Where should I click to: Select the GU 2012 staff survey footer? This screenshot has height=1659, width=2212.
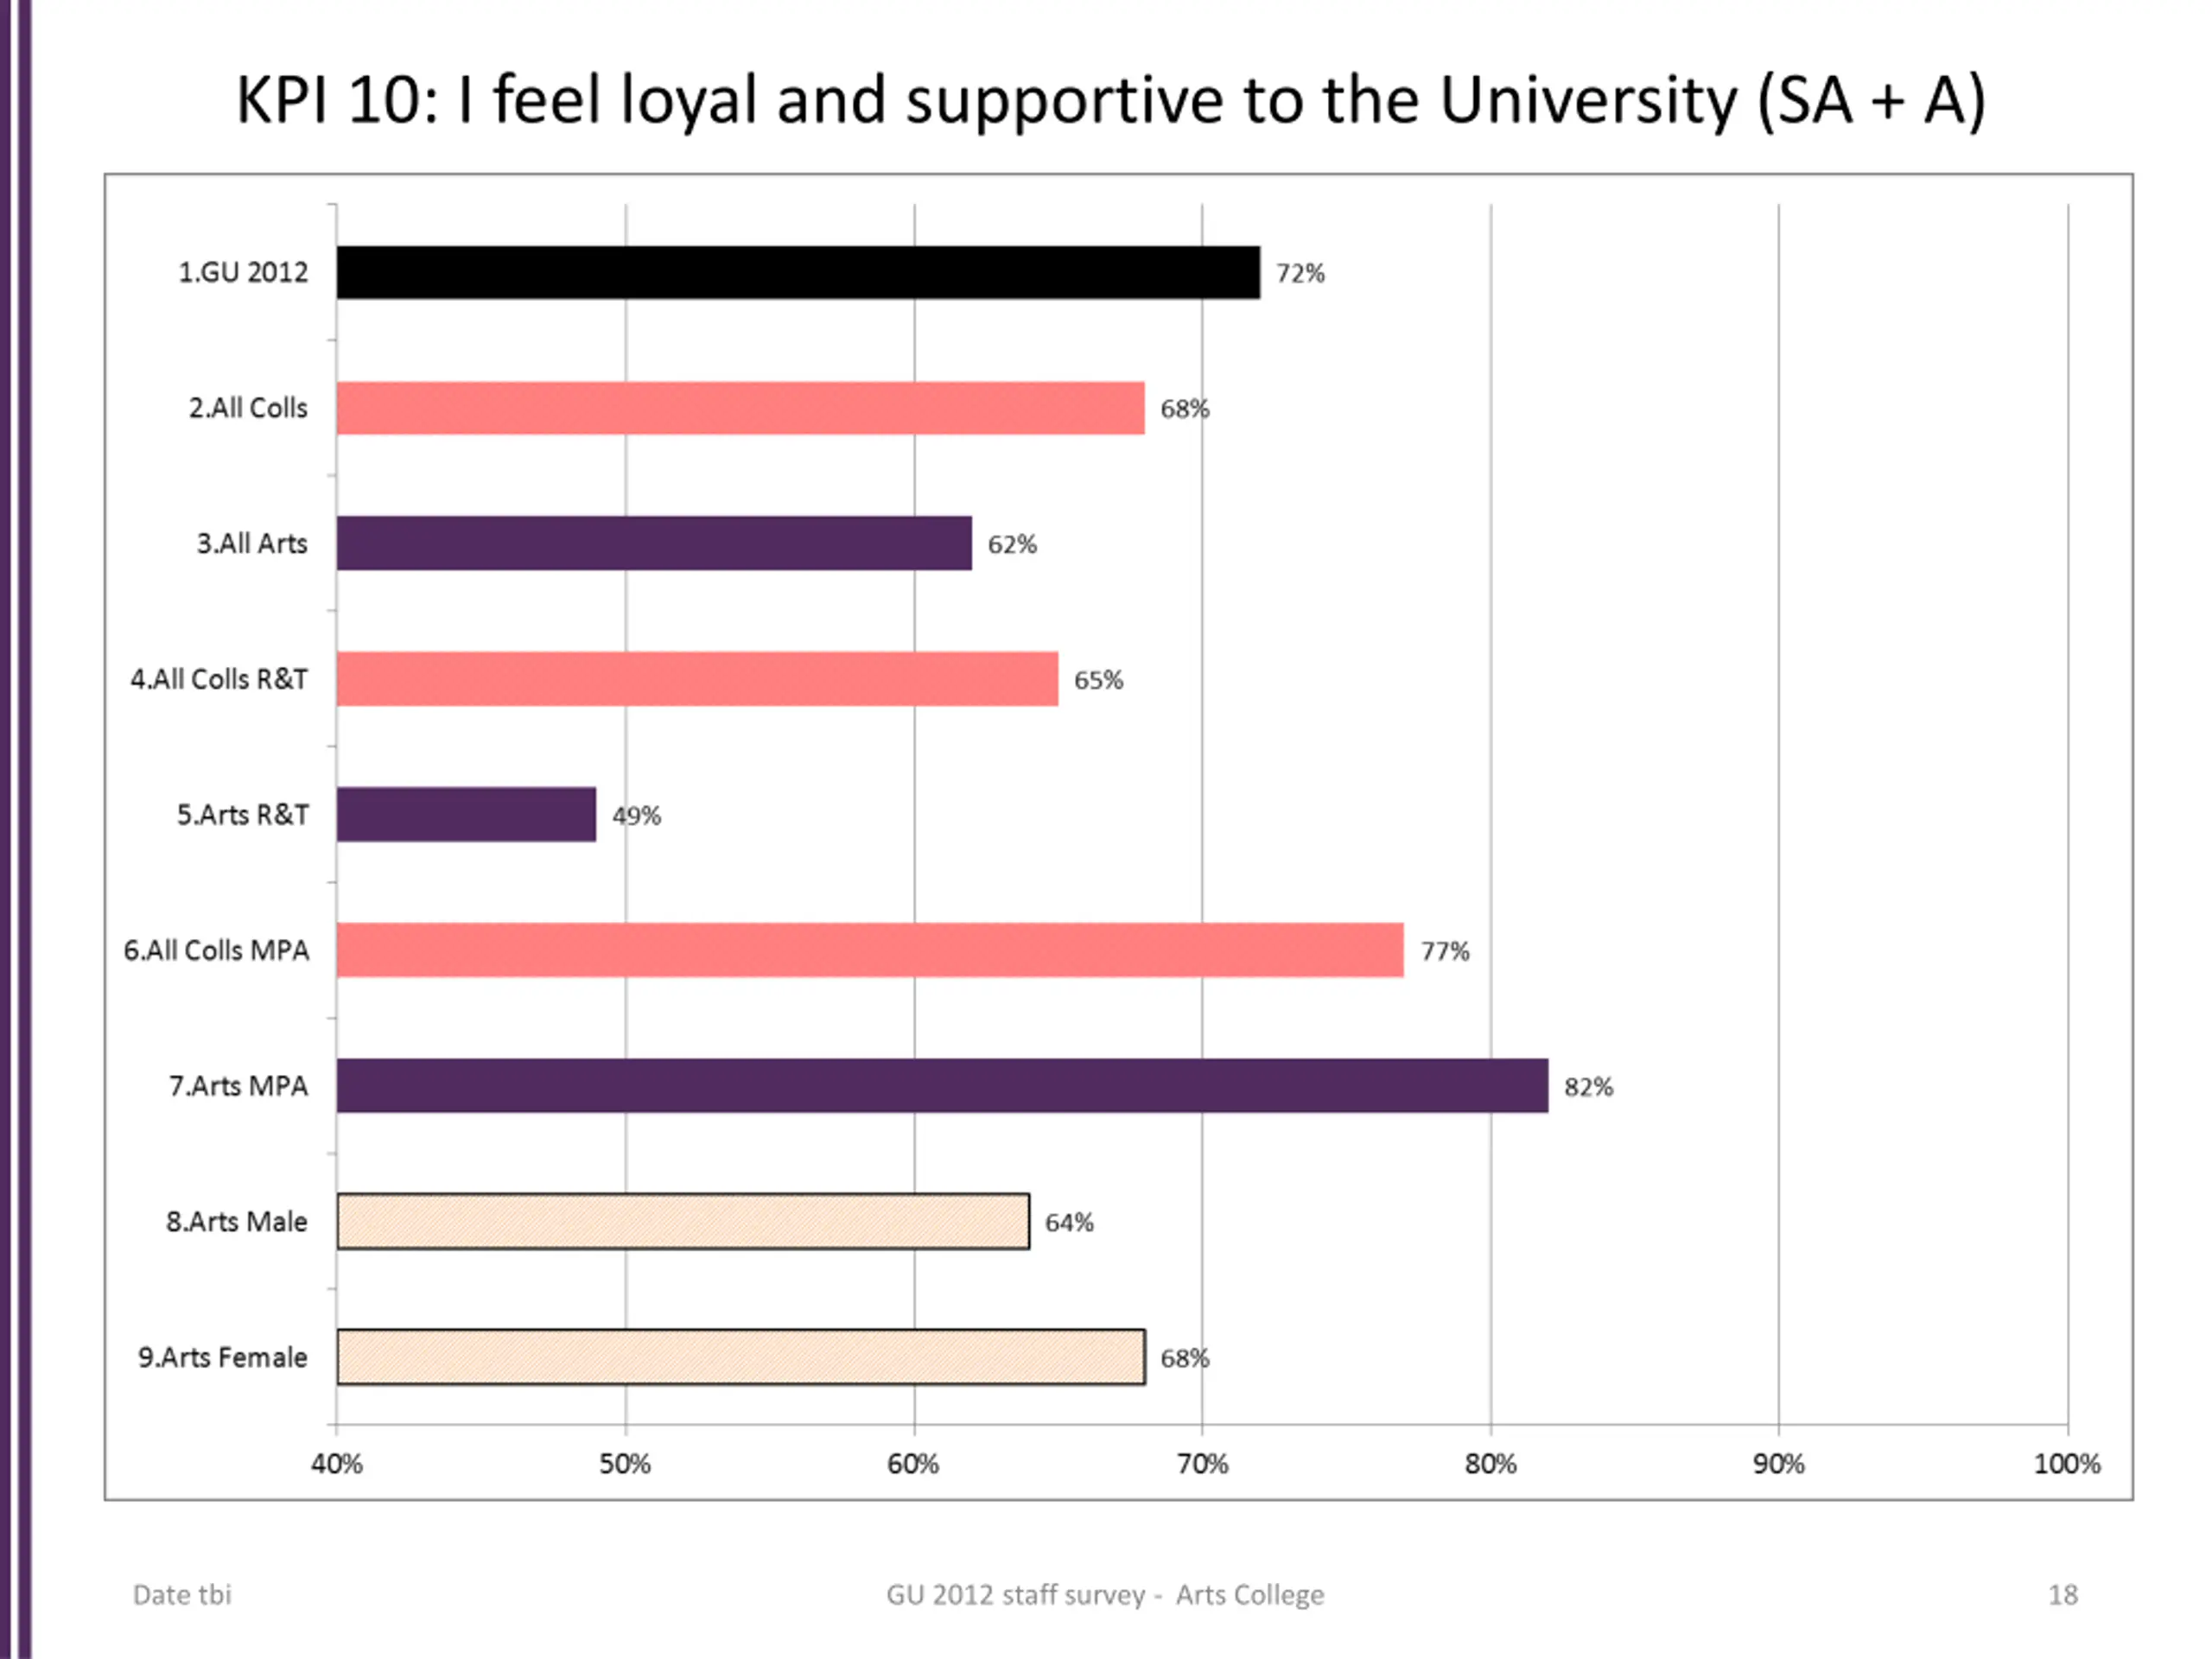click(1105, 1595)
